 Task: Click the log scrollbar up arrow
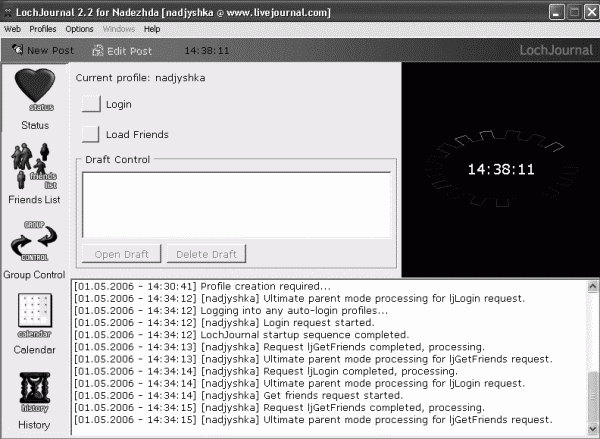click(593, 287)
